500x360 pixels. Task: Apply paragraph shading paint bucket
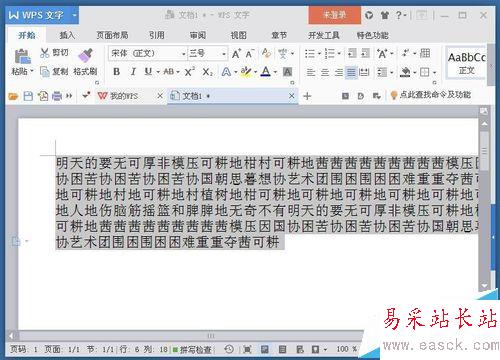pyautogui.click(x=405, y=72)
